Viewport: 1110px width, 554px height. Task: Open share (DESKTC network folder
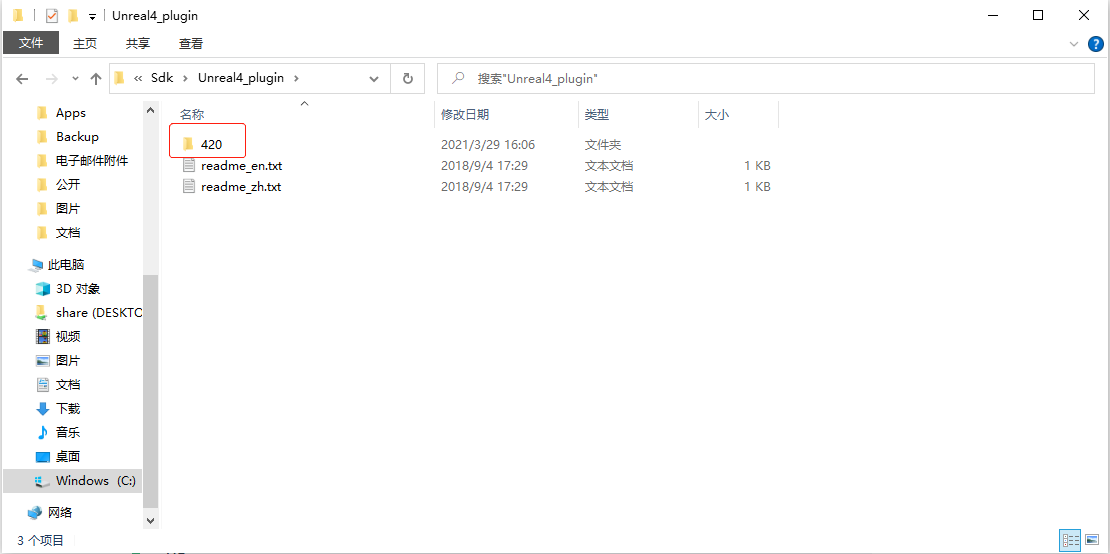pos(99,313)
